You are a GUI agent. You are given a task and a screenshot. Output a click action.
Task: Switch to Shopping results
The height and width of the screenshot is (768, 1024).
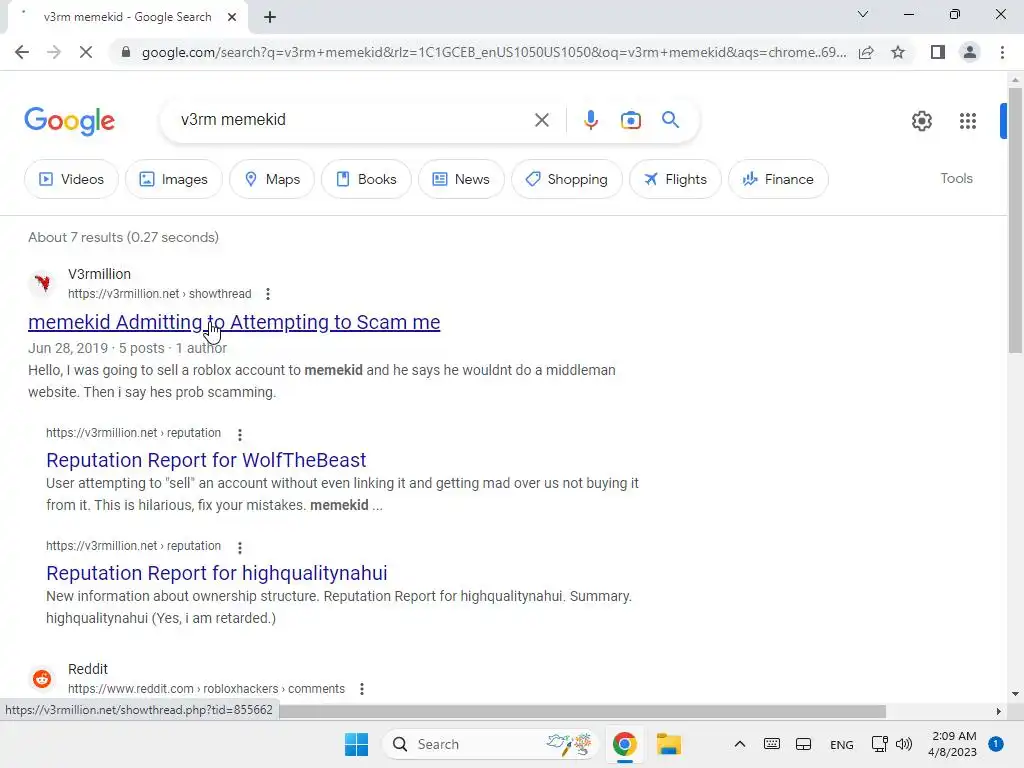pyautogui.click(x=566, y=179)
